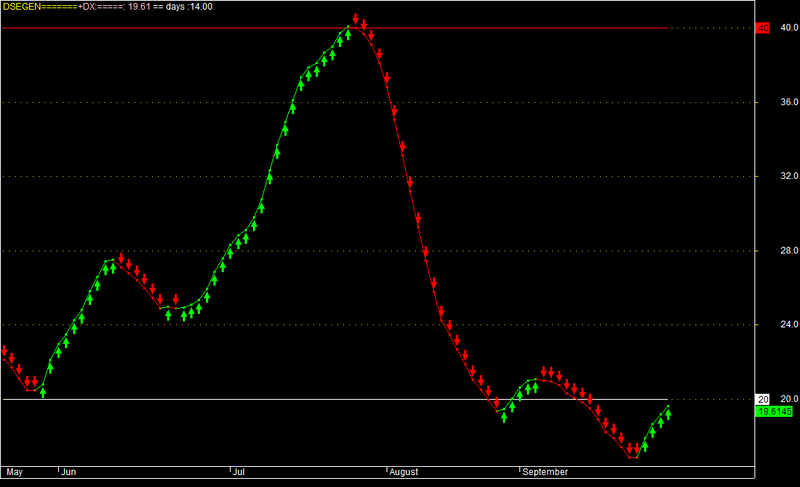This screenshot has width=800, height=487.
Task: Click the September label on time axis
Action: [x=545, y=472]
